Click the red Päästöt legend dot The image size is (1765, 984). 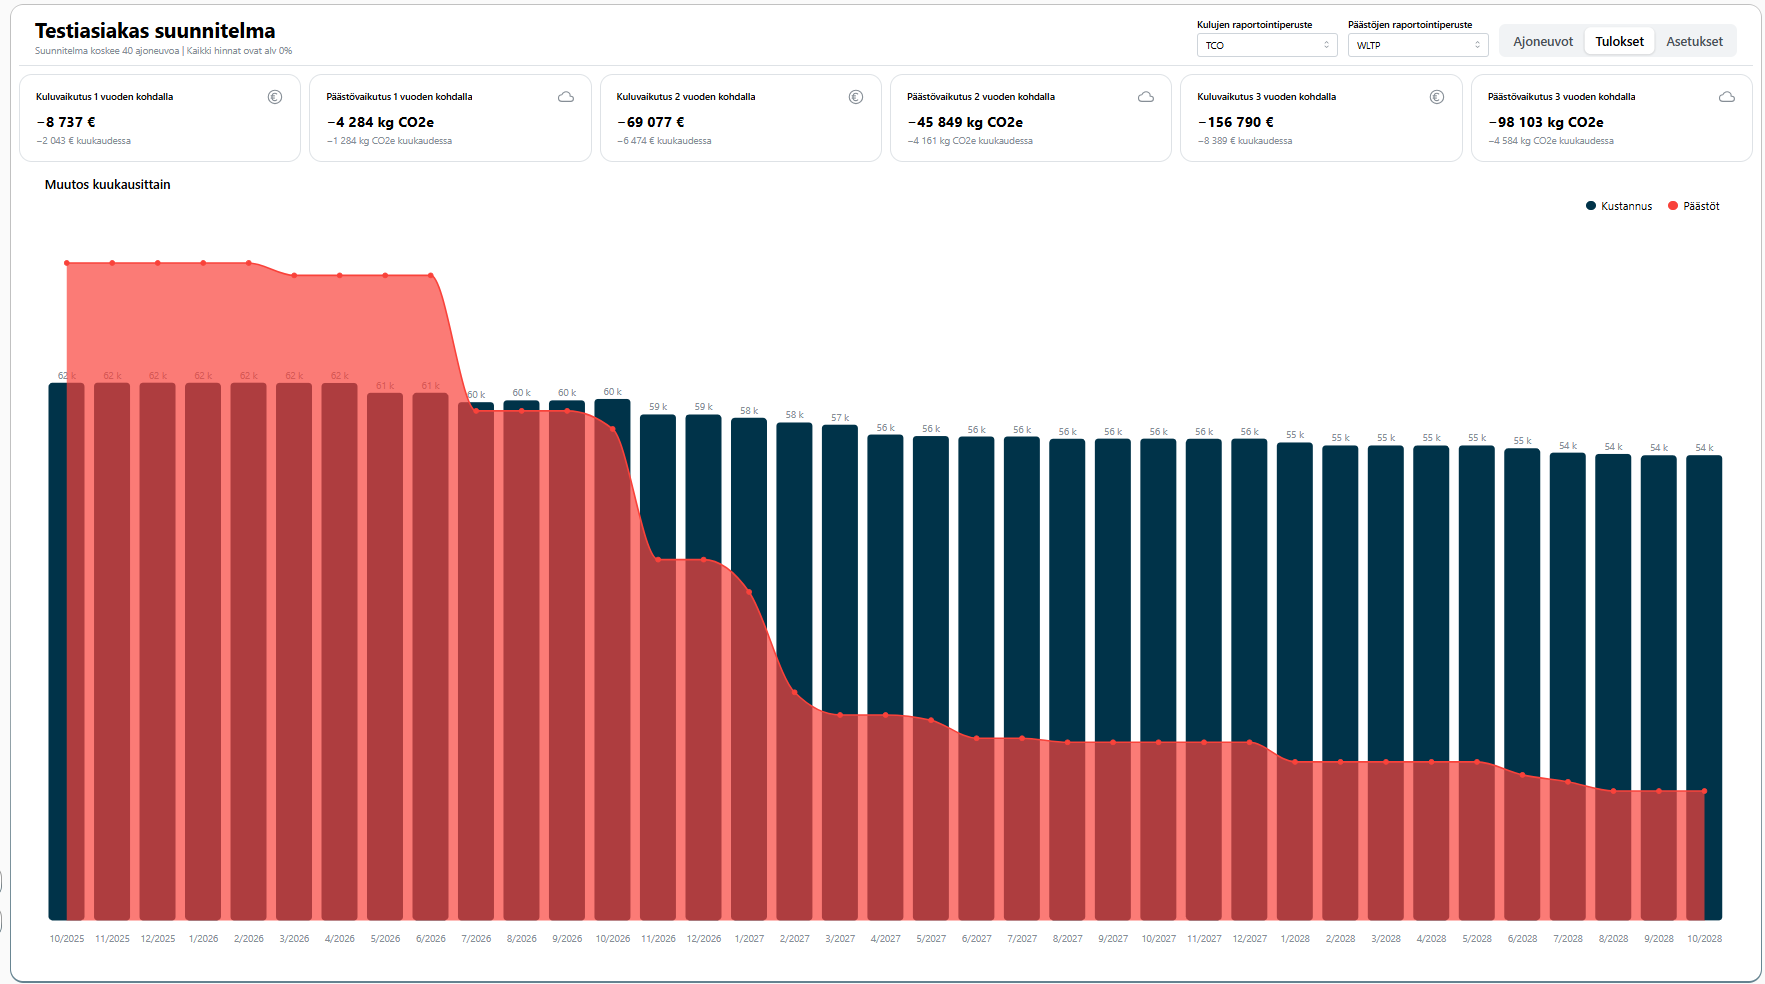(1673, 206)
